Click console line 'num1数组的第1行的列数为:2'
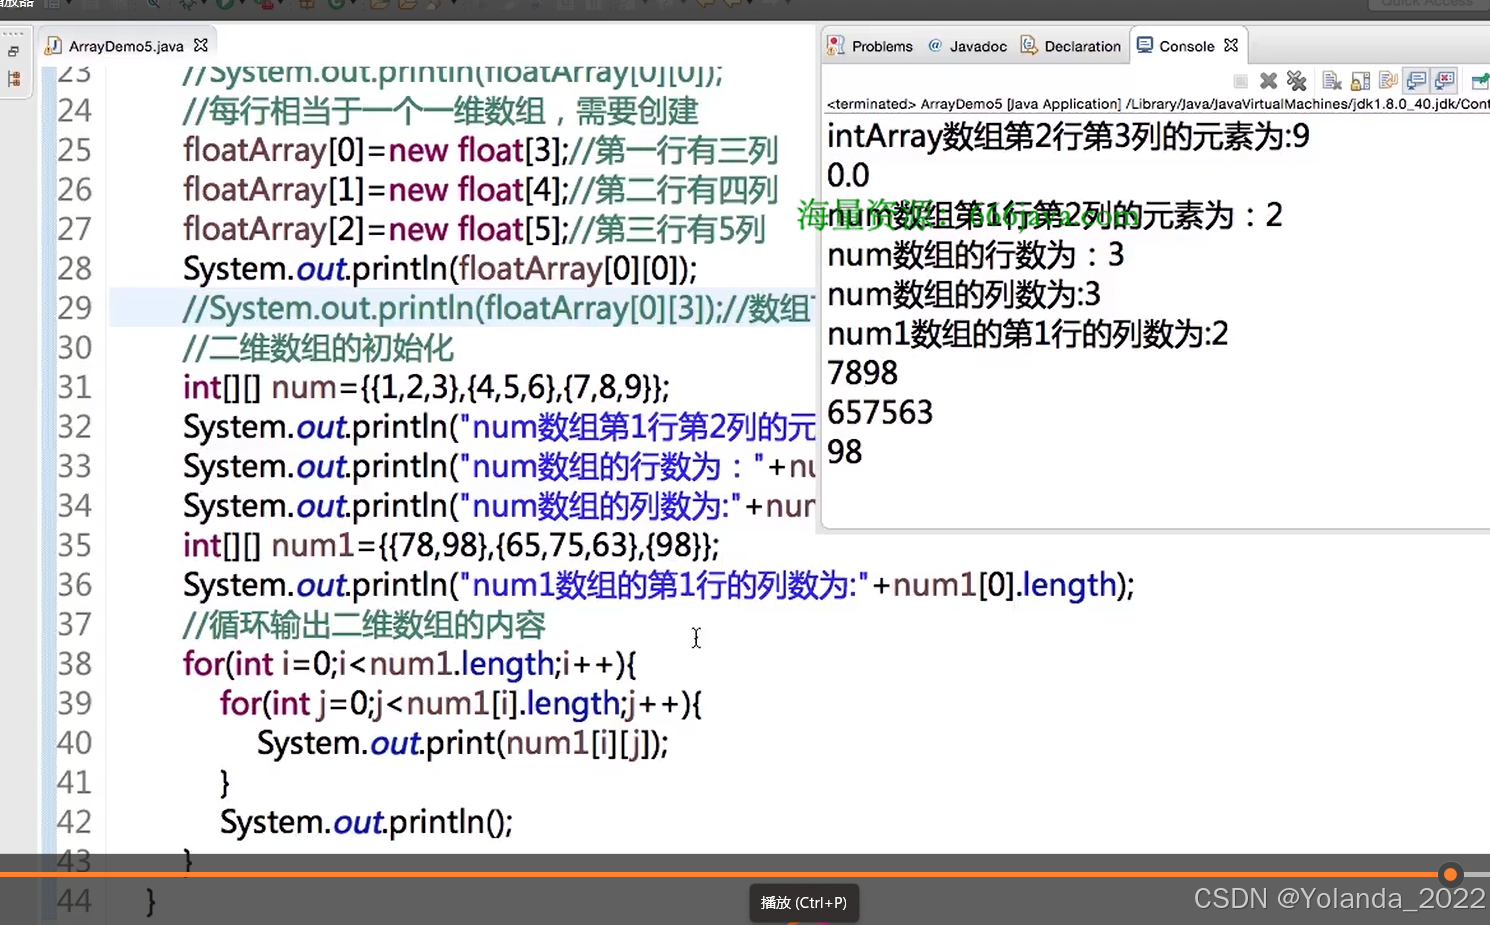 tap(1028, 334)
